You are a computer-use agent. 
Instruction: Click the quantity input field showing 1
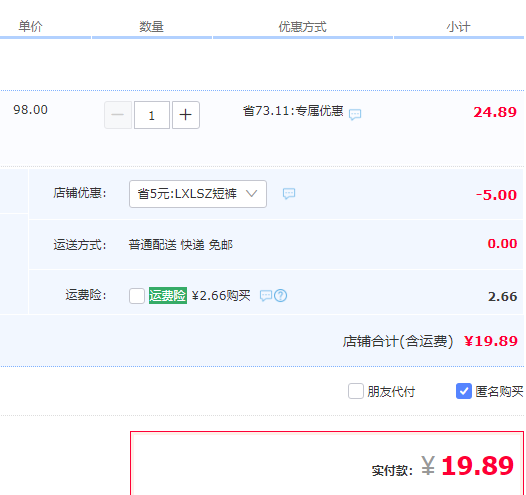(152, 115)
